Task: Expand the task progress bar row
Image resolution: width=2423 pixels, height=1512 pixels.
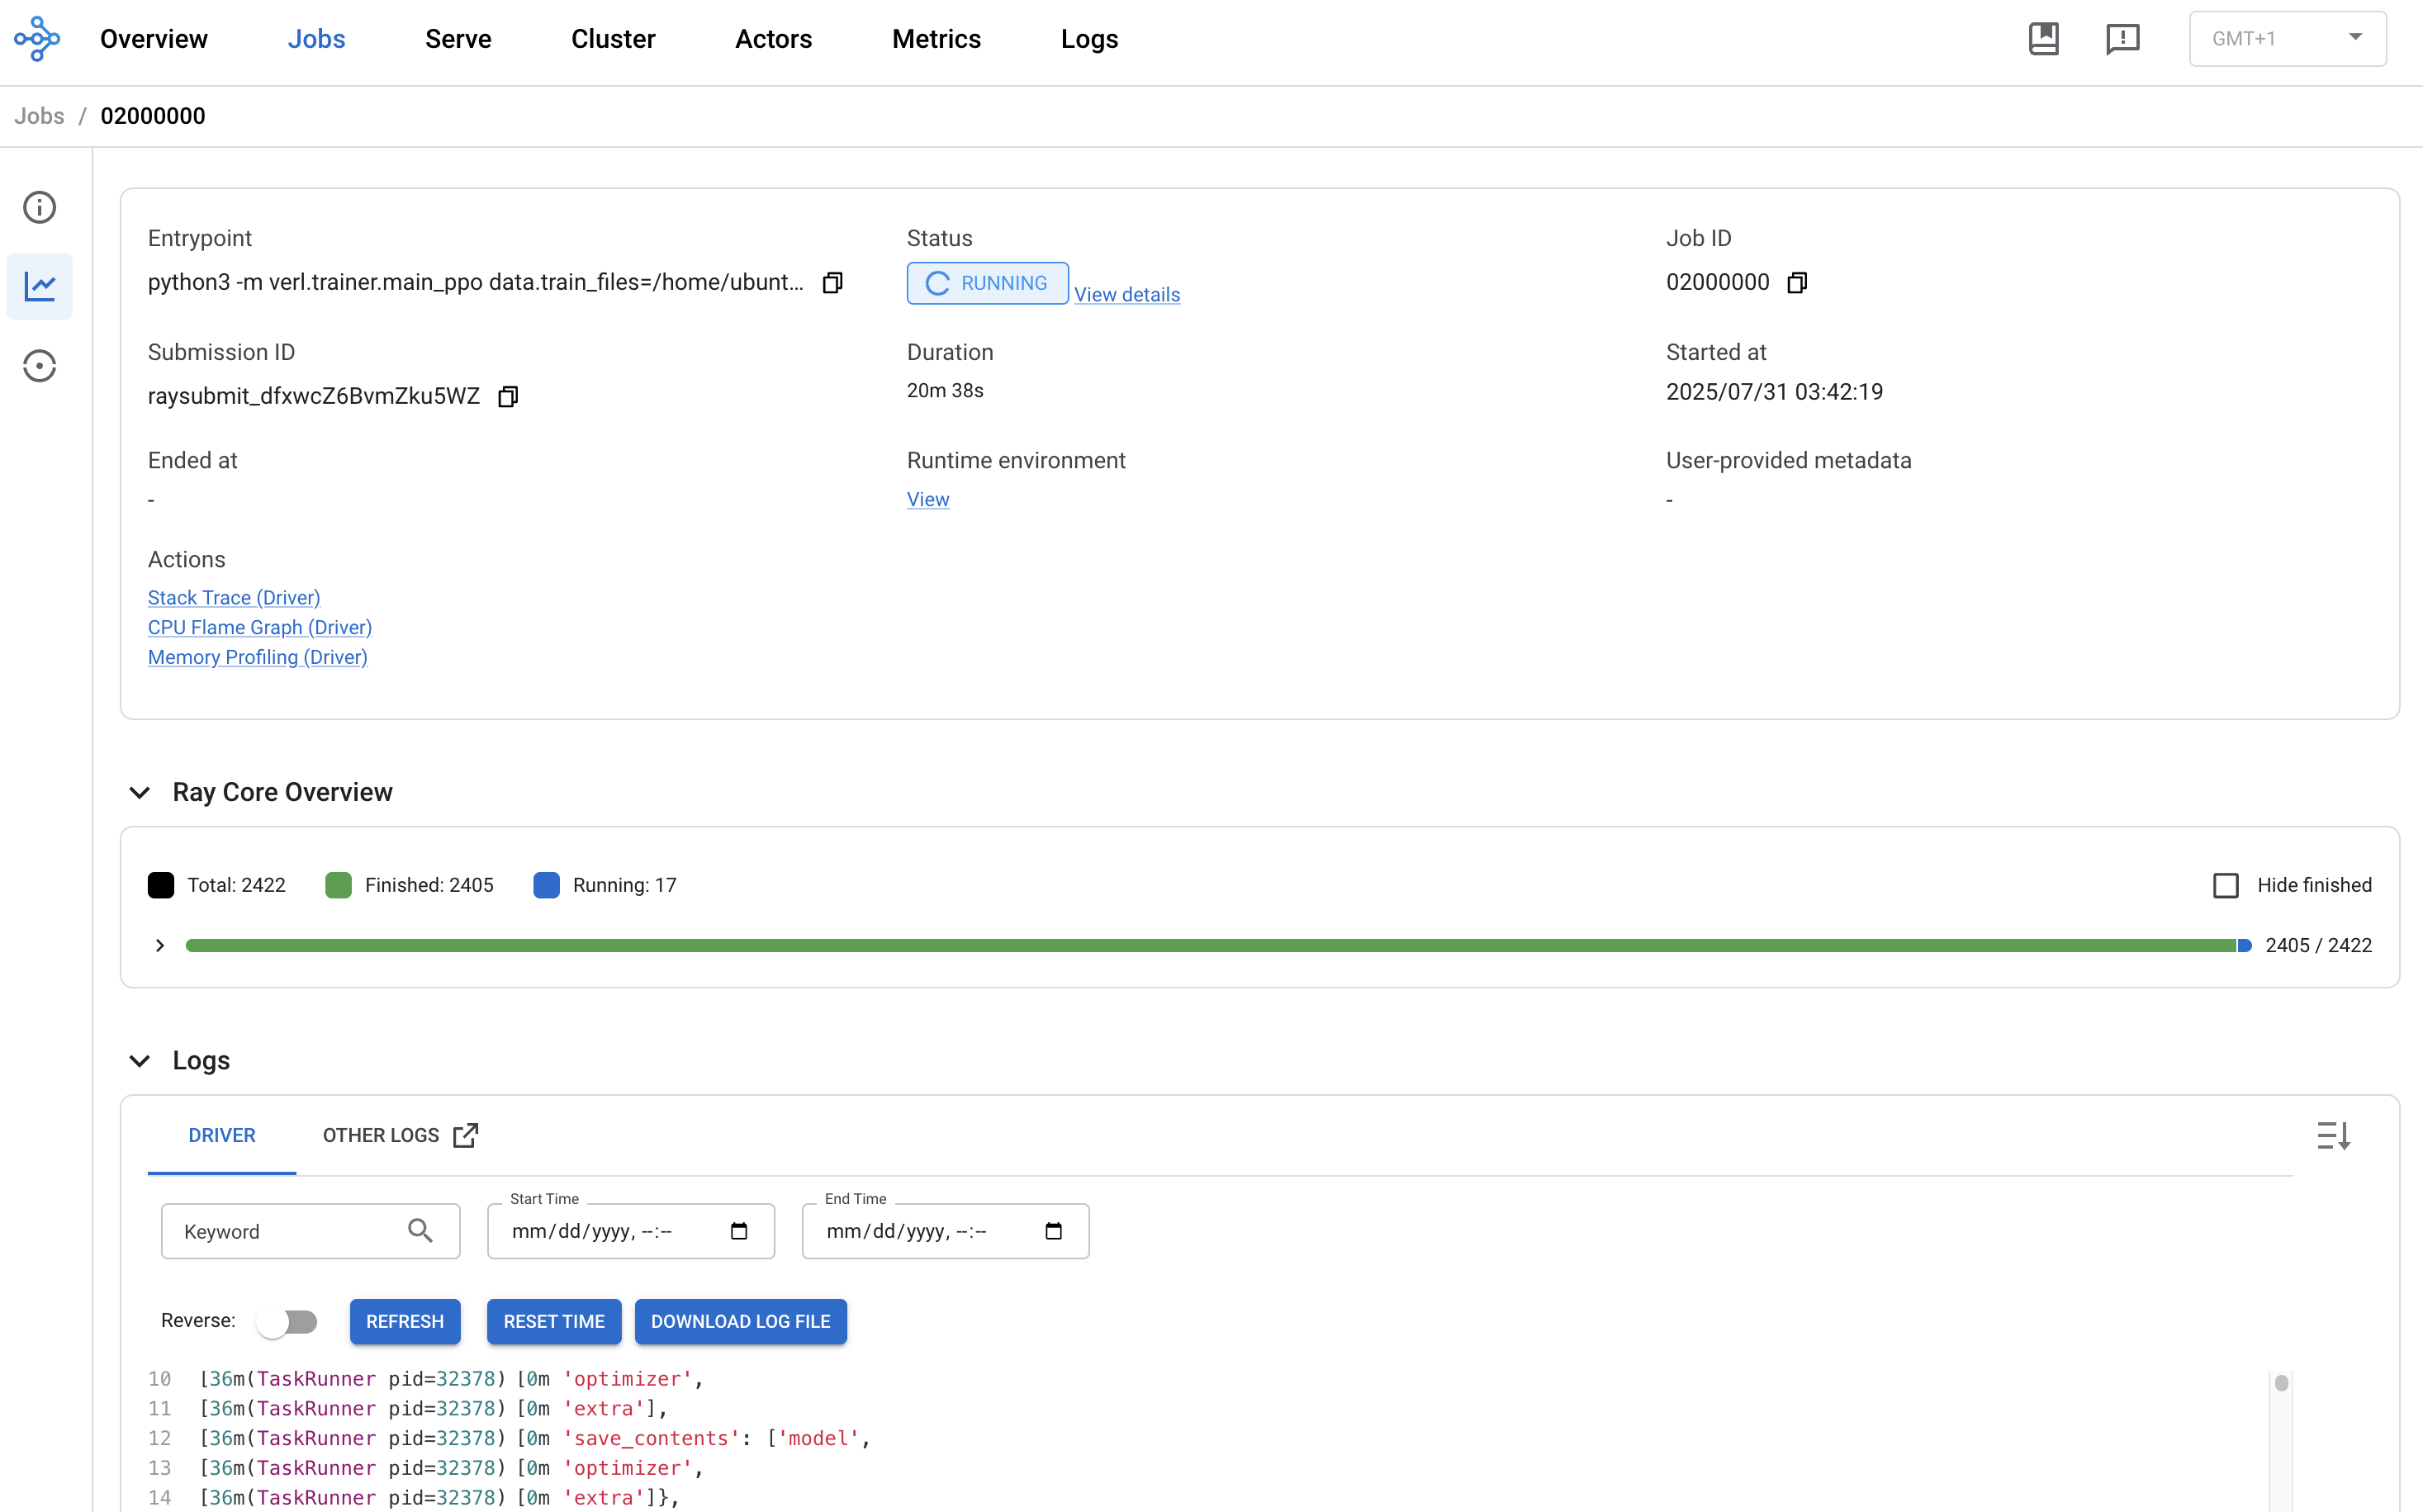Action: click(160, 946)
